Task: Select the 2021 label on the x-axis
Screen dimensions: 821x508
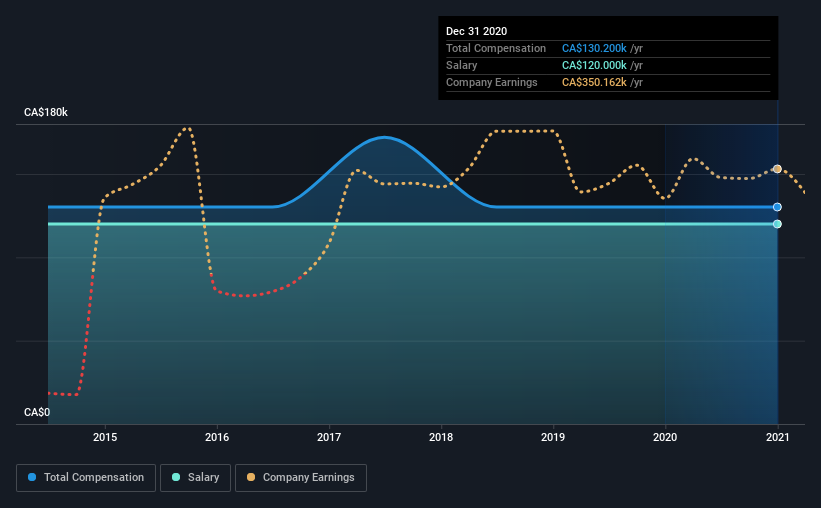Action: tap(778, 437)
